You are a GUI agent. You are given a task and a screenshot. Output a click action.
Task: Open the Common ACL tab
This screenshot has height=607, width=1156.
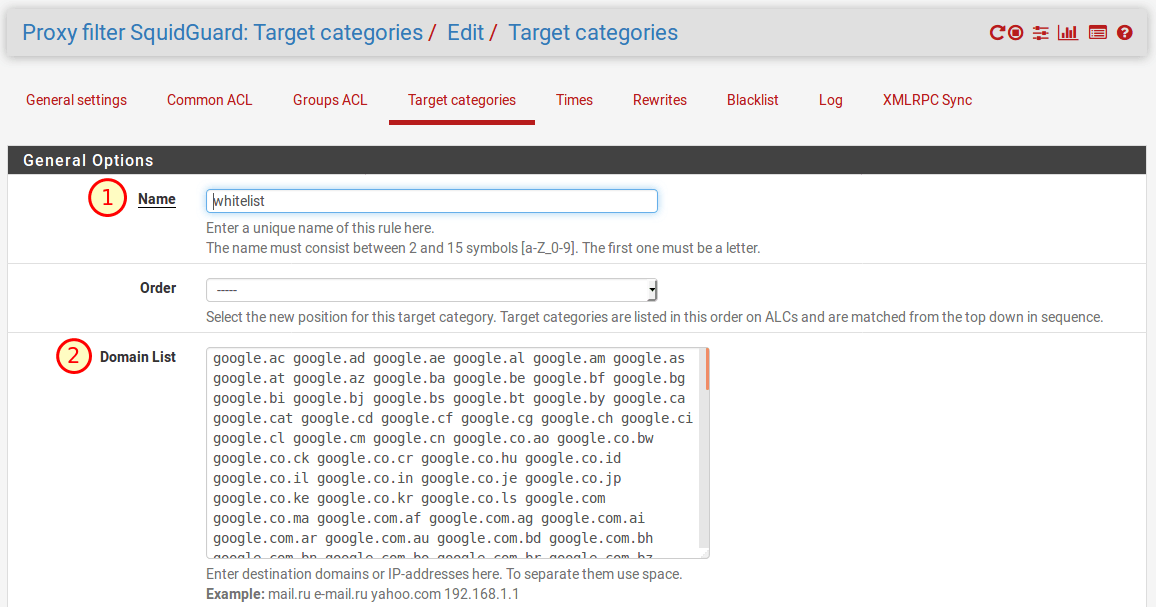209,100
